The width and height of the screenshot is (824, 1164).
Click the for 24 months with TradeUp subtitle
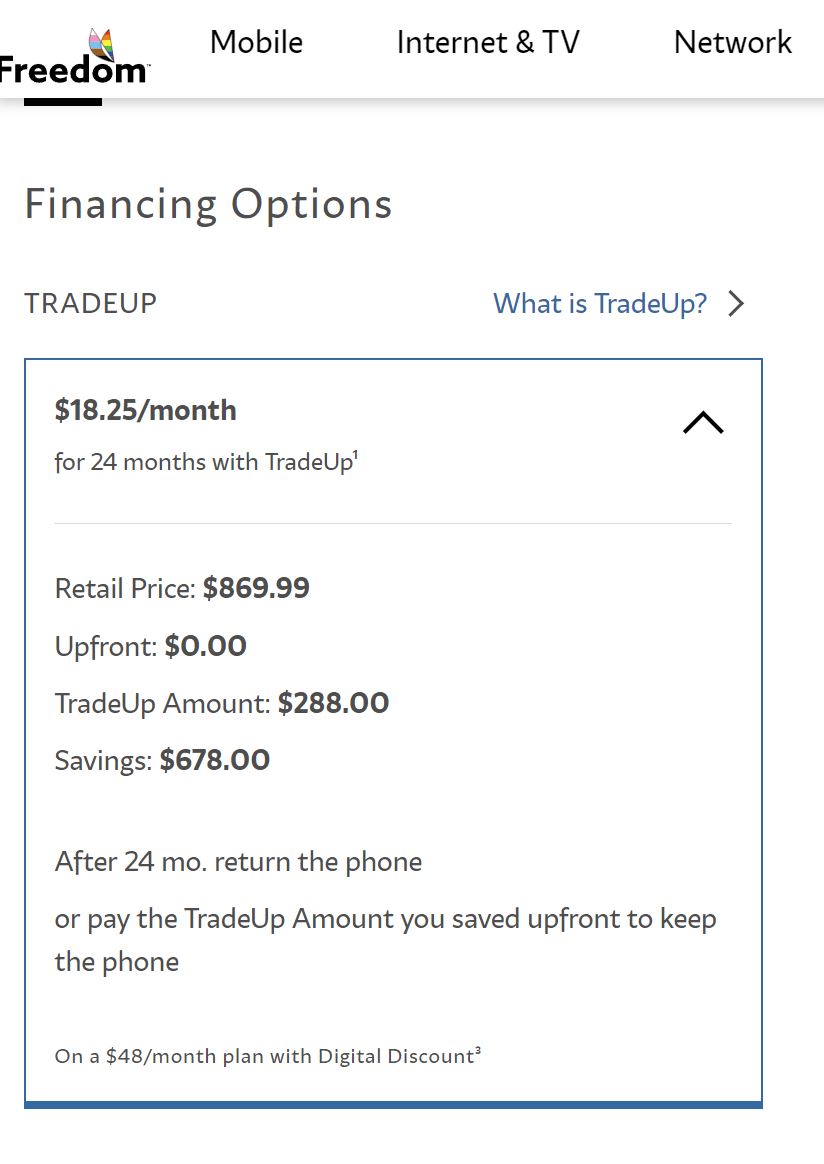click(x=204, y=462)
